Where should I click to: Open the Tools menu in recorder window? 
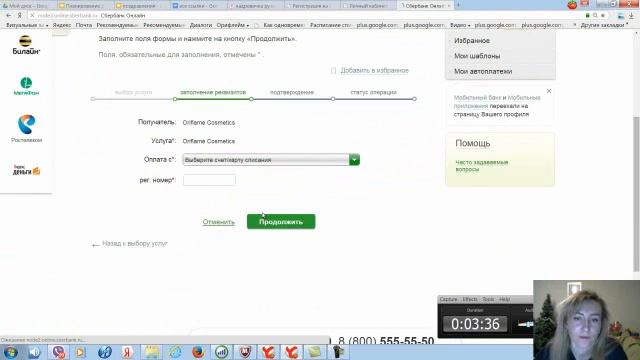(x=488, y=299)
